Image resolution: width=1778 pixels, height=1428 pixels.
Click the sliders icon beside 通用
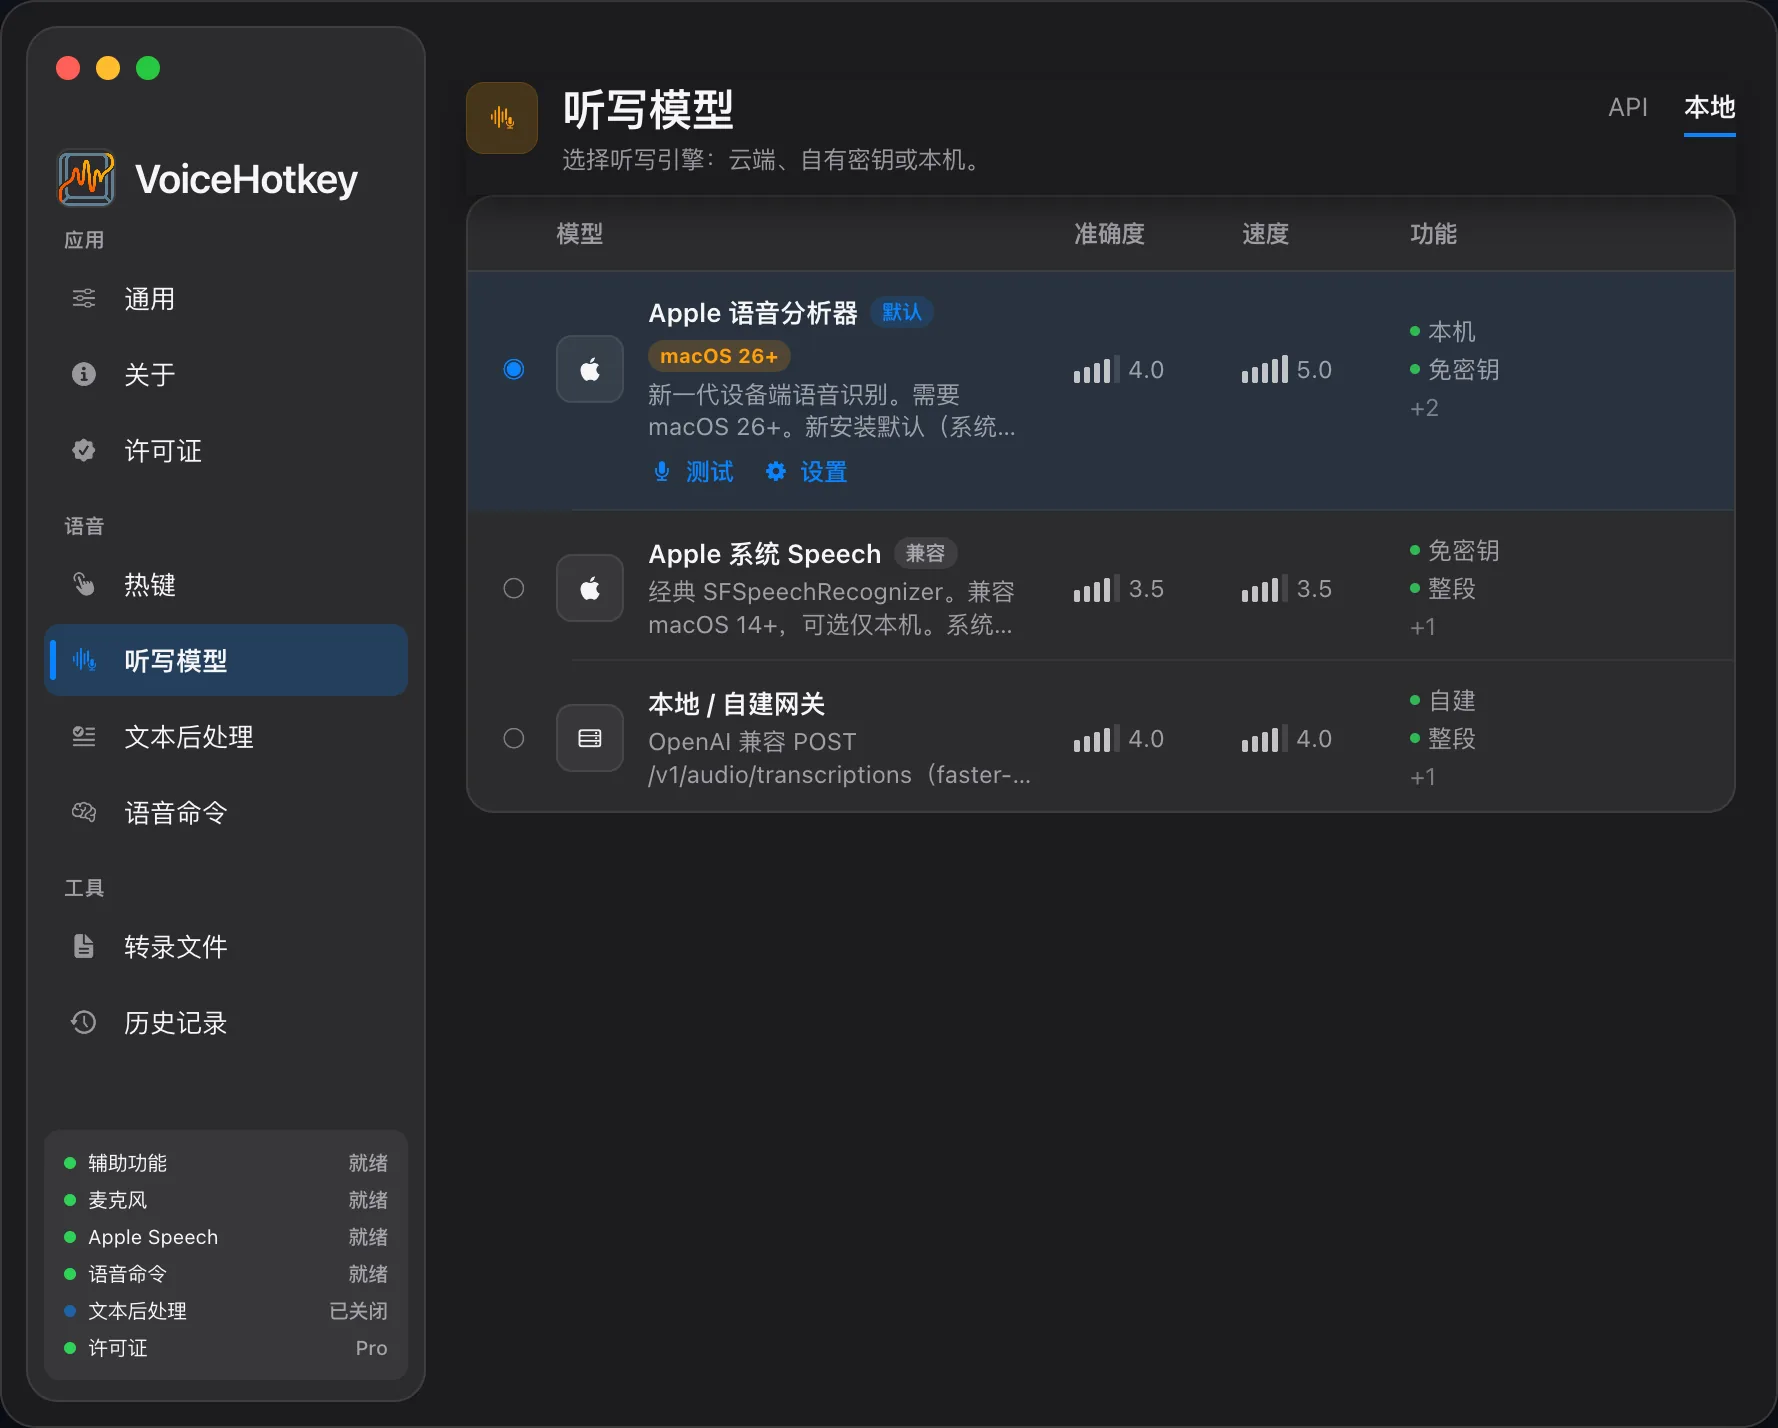[x=84, y=298]
